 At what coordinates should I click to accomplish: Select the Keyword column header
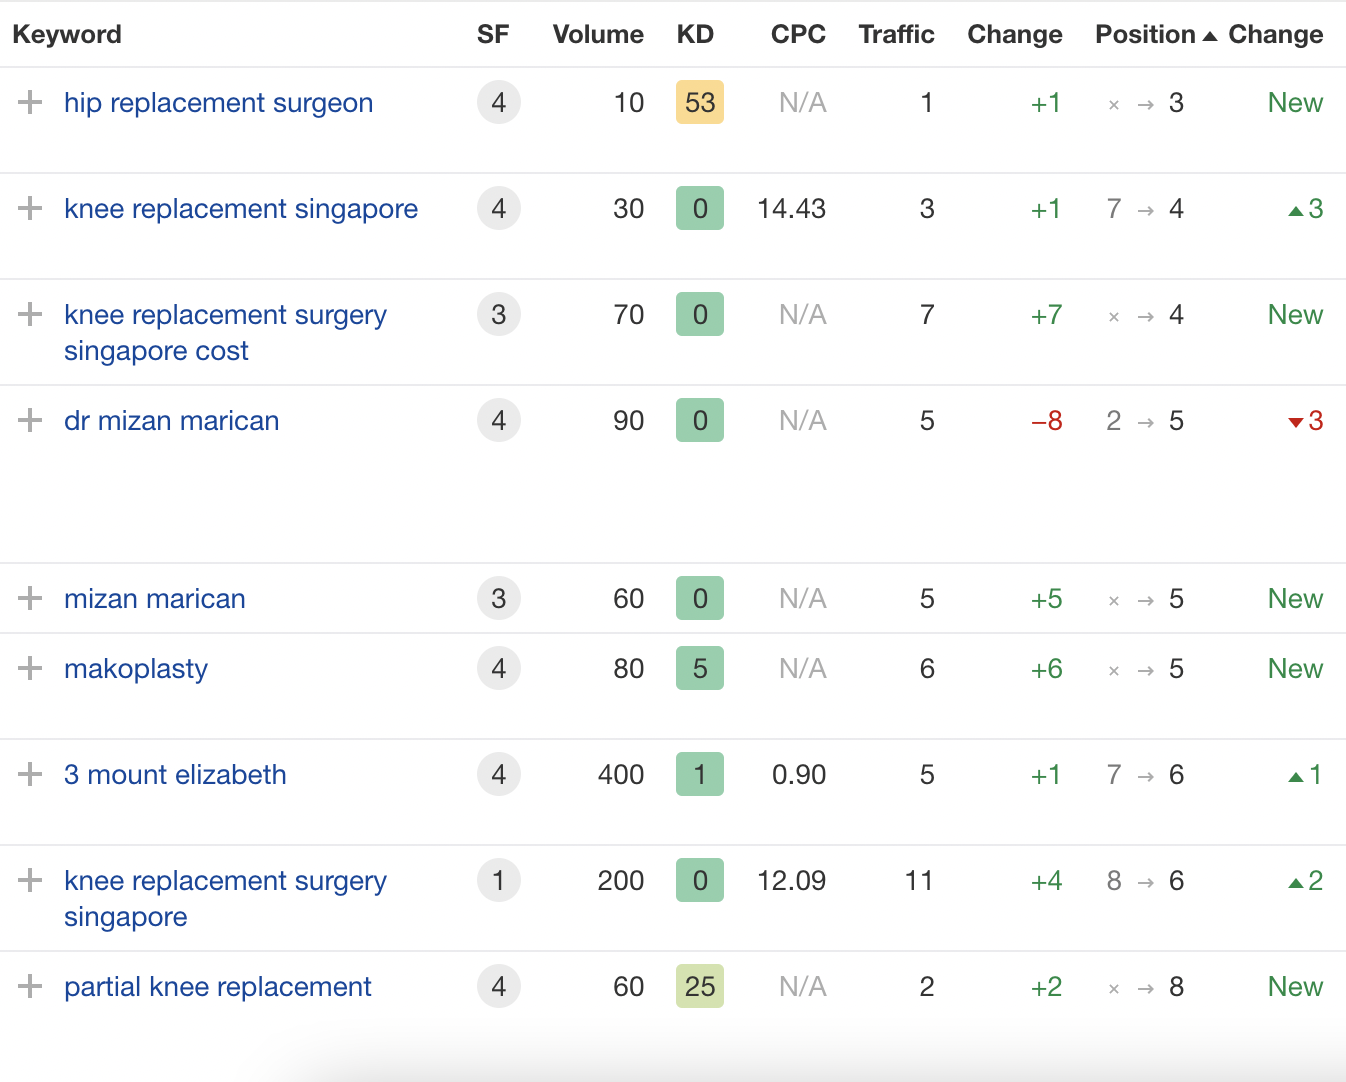[67, 33]
